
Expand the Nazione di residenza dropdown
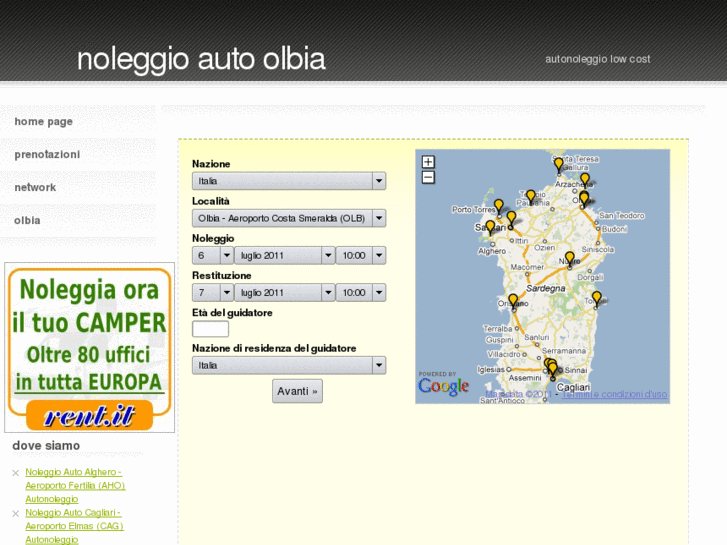coord(288,366)
